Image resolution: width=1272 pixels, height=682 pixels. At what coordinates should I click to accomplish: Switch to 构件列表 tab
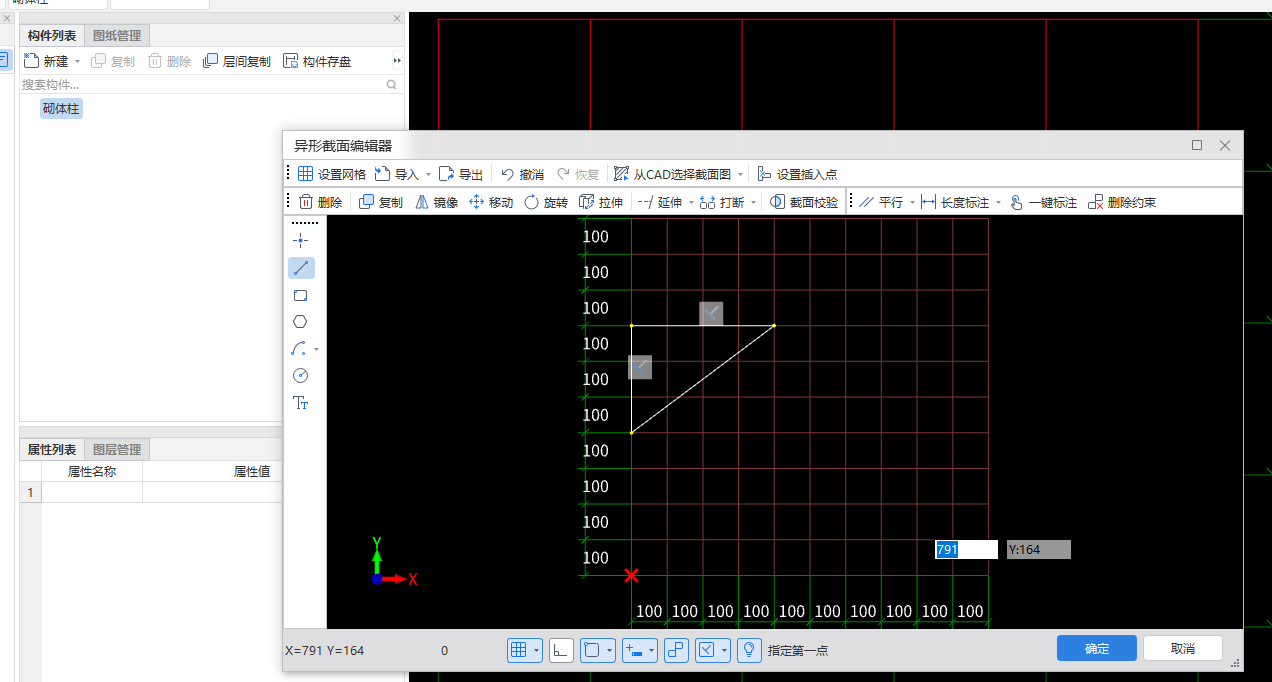(53, 36)
